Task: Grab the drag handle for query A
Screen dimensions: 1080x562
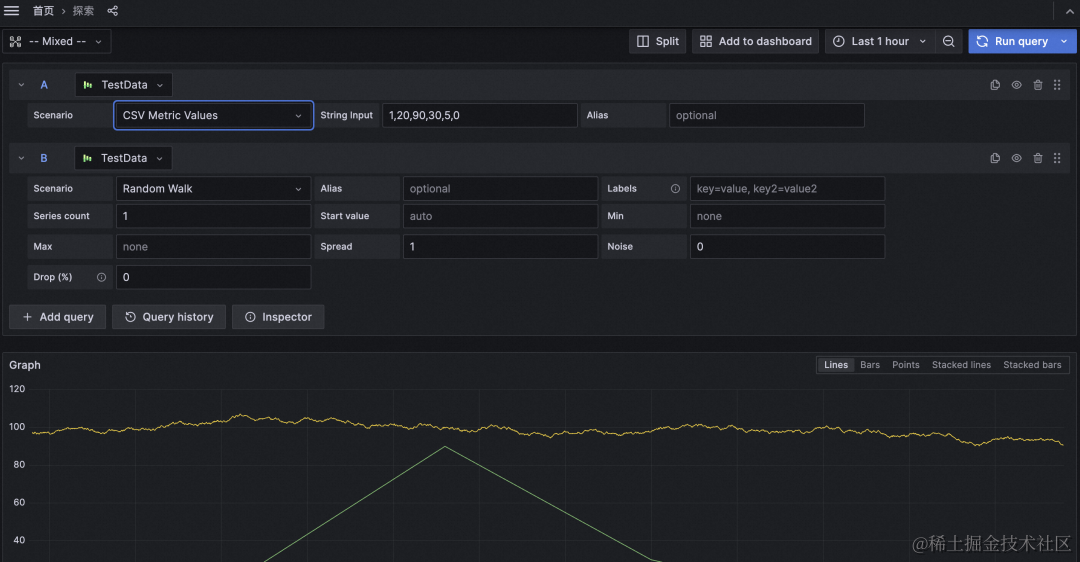Action: 1057,85
